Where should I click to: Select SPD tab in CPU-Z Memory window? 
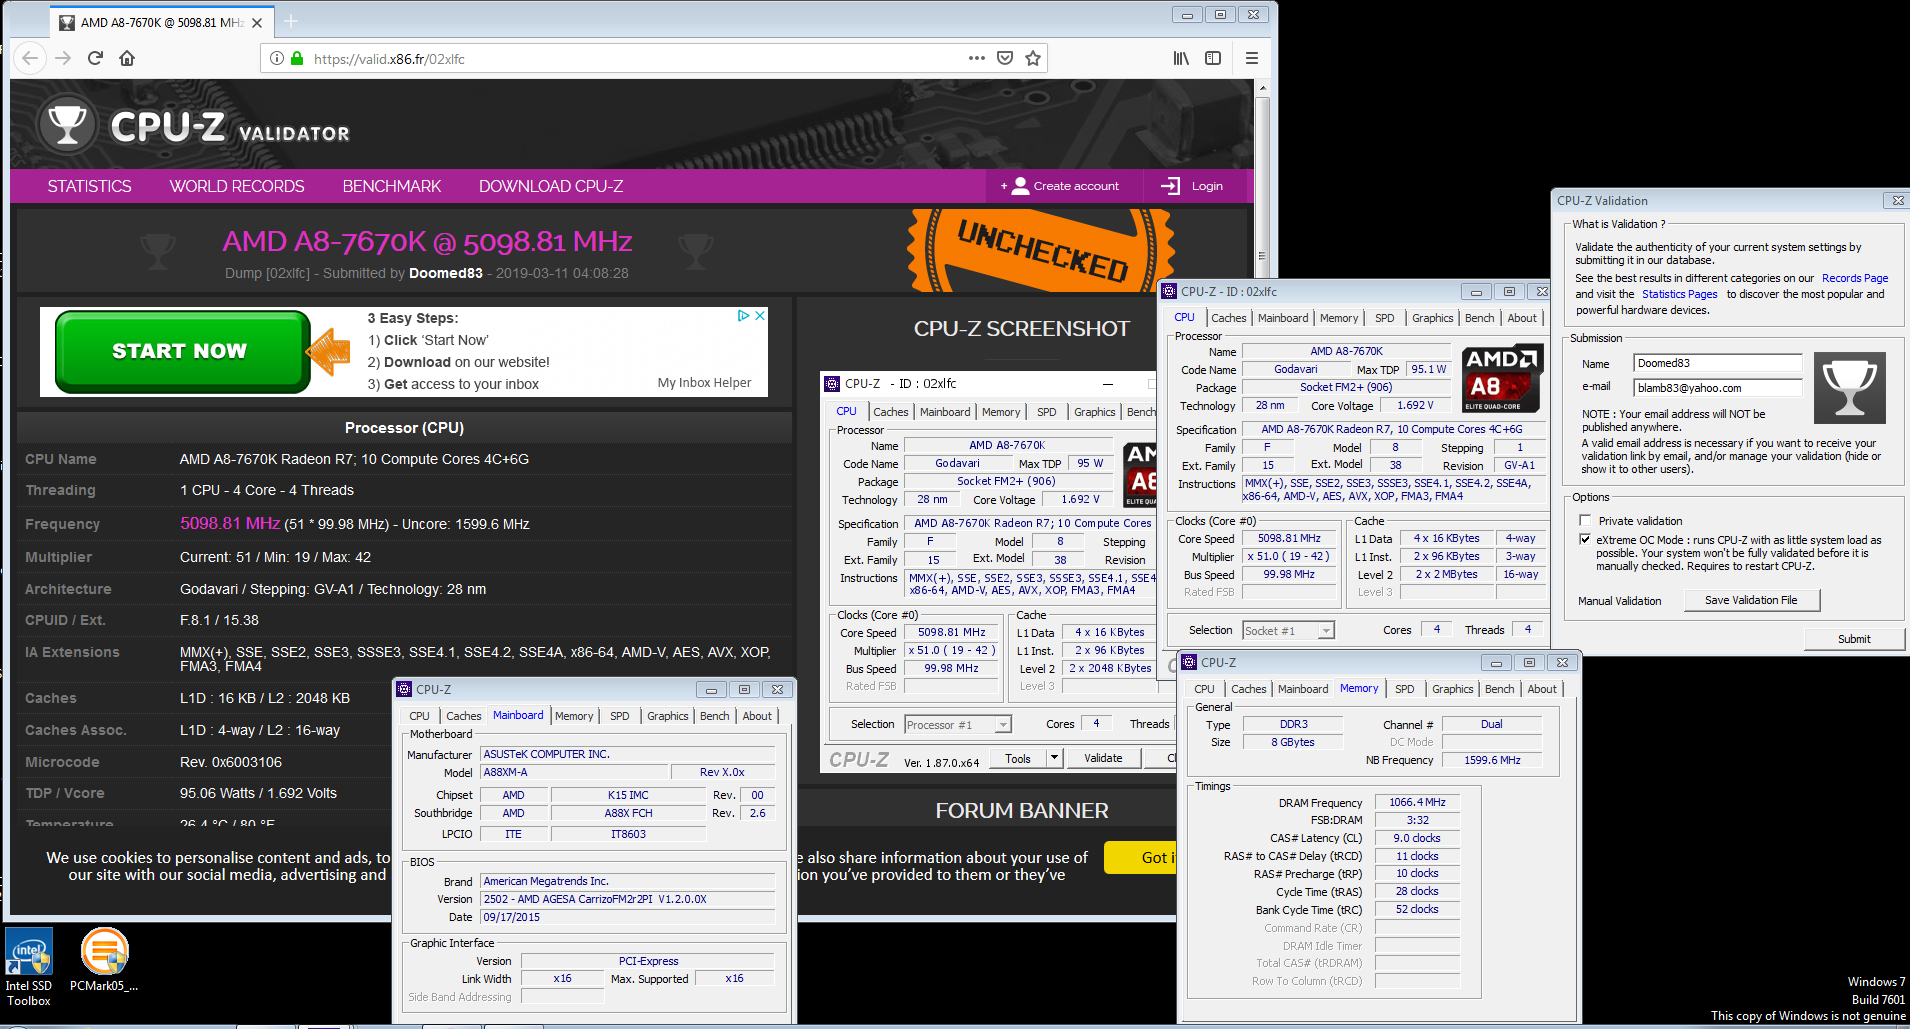(x=1405, y=689)
